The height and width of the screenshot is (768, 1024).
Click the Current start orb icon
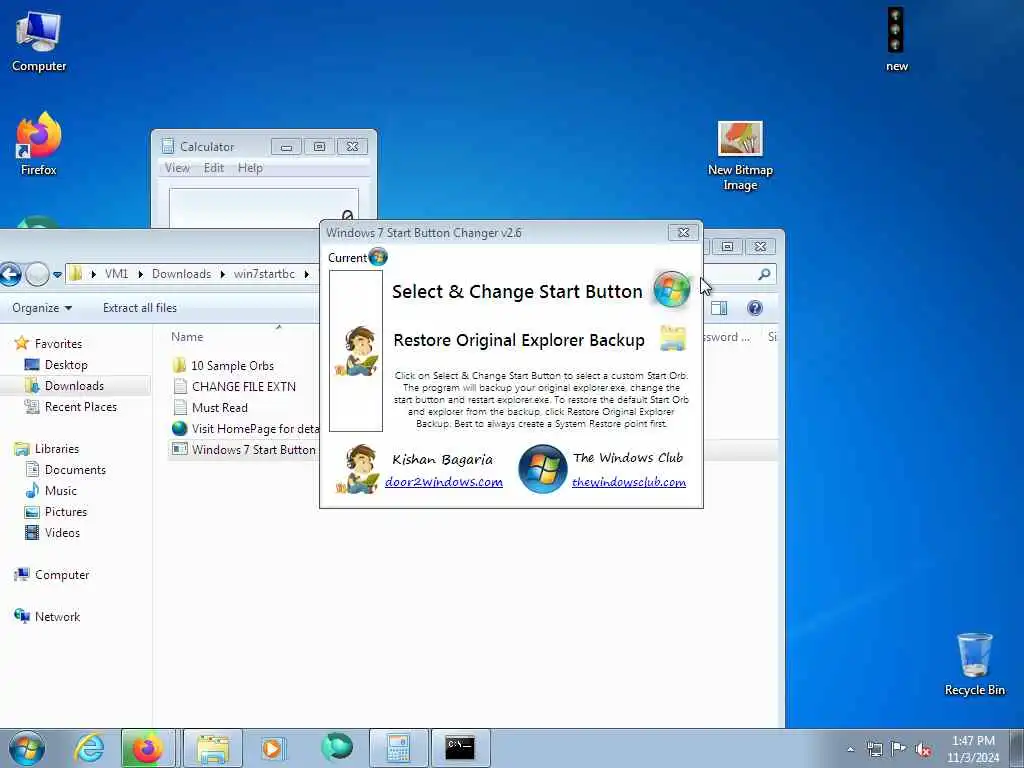pos(378,257)
